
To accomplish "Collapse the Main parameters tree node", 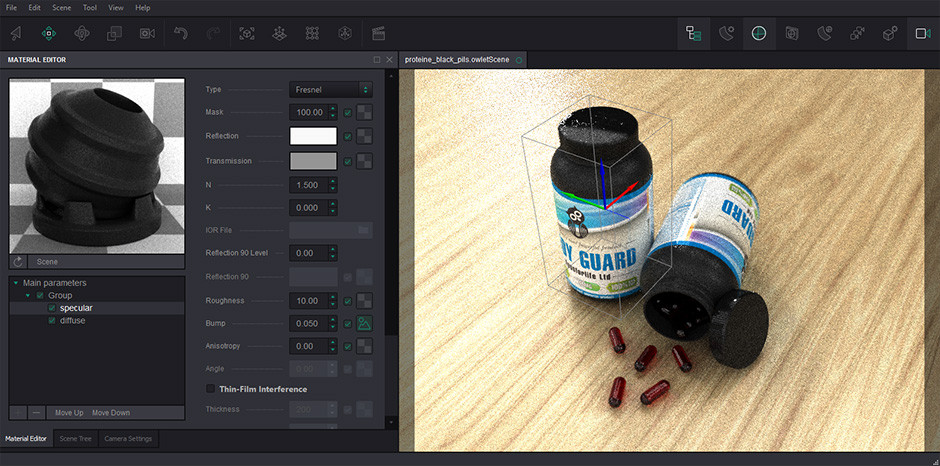I will [x=16, y=282].
